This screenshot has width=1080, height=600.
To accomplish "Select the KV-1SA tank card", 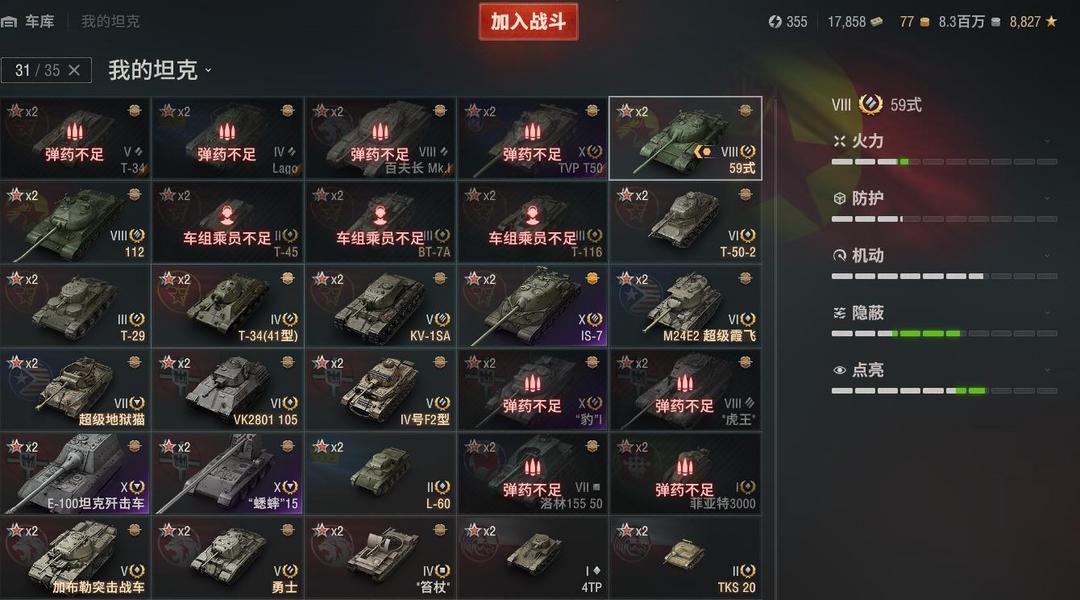I will tap(380, 306).
